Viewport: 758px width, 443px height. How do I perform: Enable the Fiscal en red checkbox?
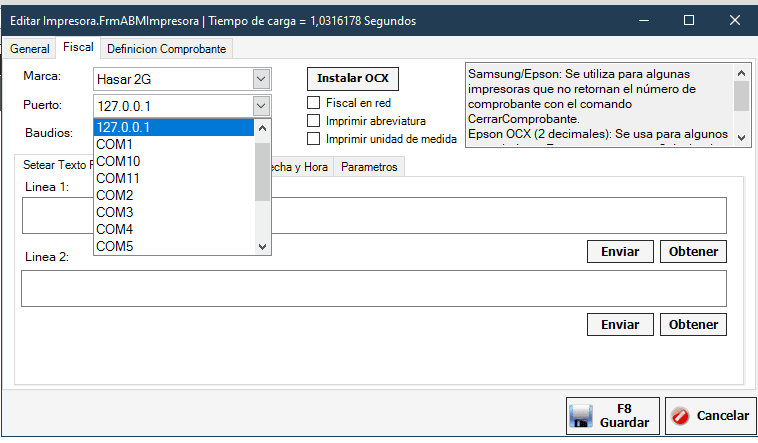pyautogui.click(x=314, y=103)
